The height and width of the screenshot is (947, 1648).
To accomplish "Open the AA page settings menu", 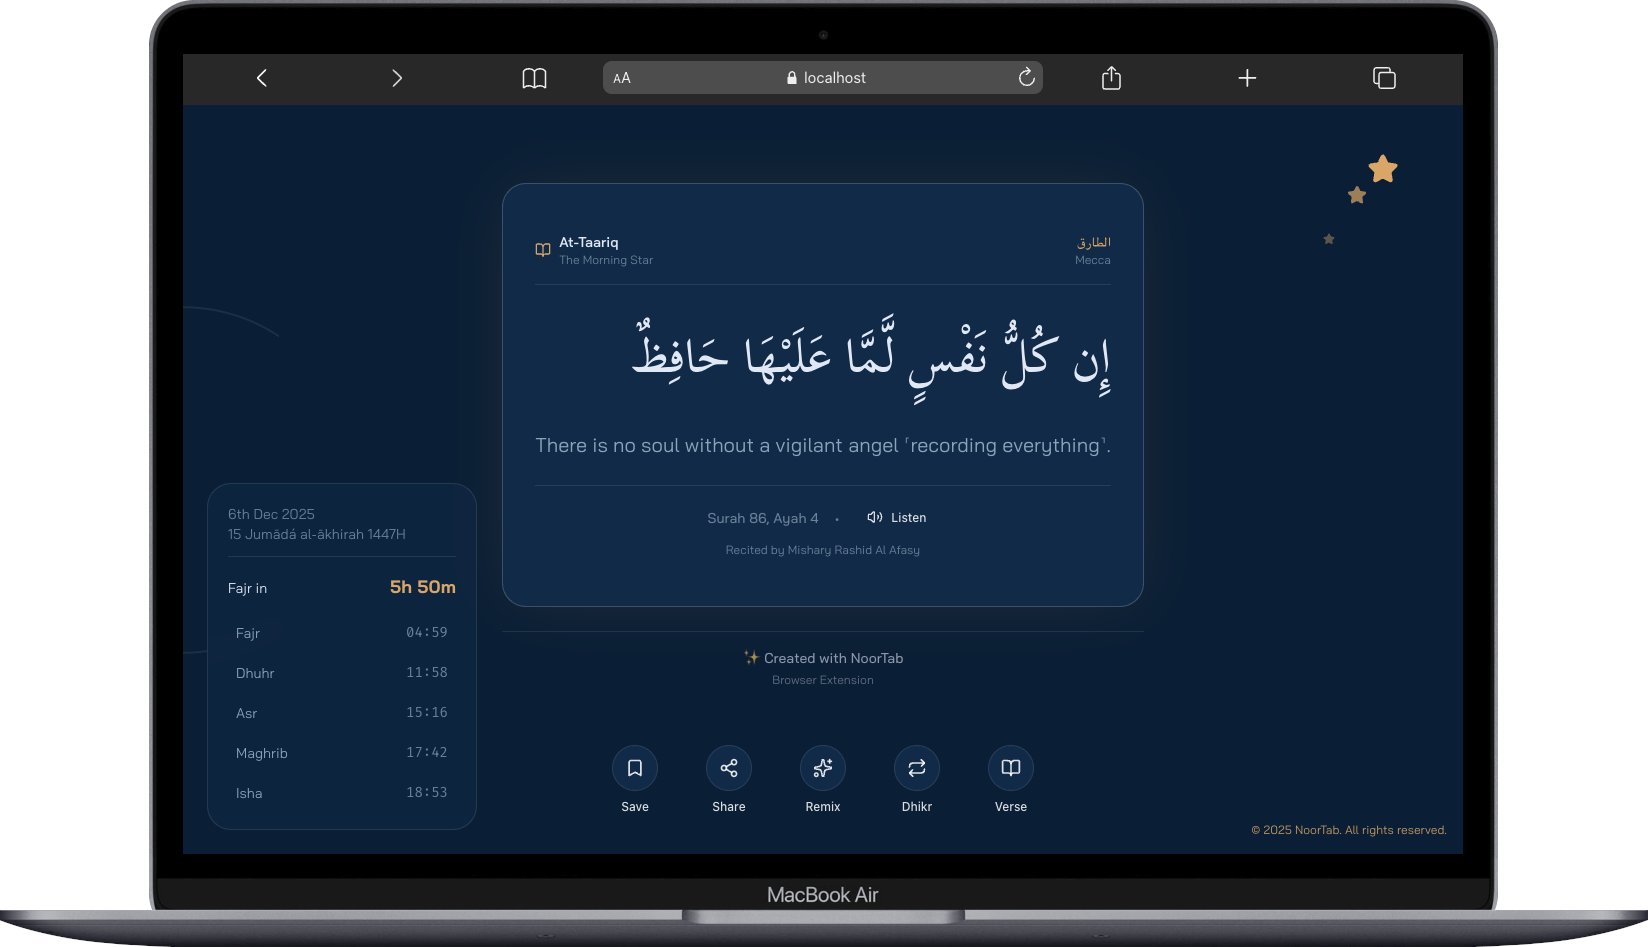I will click(x=622, y=77).
